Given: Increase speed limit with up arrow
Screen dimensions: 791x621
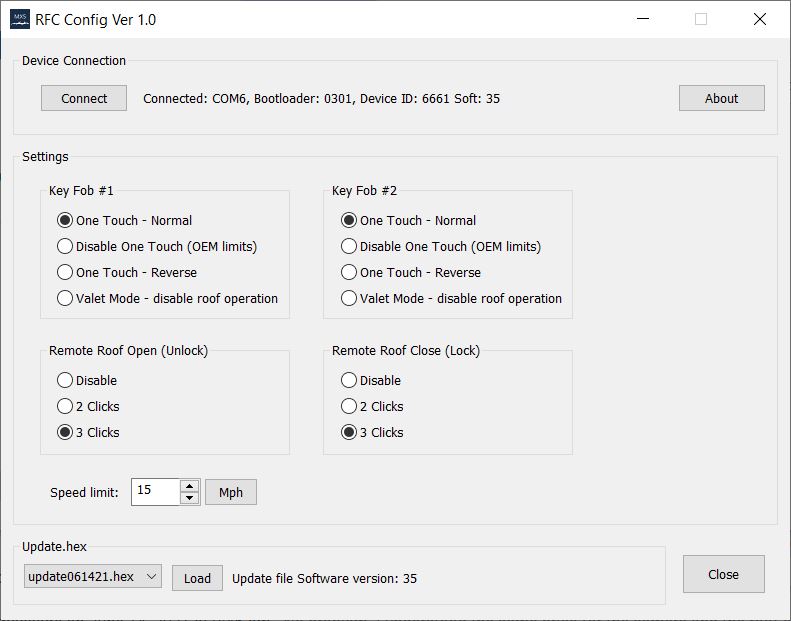Looking at the screenshot, I should pos(190,486).
